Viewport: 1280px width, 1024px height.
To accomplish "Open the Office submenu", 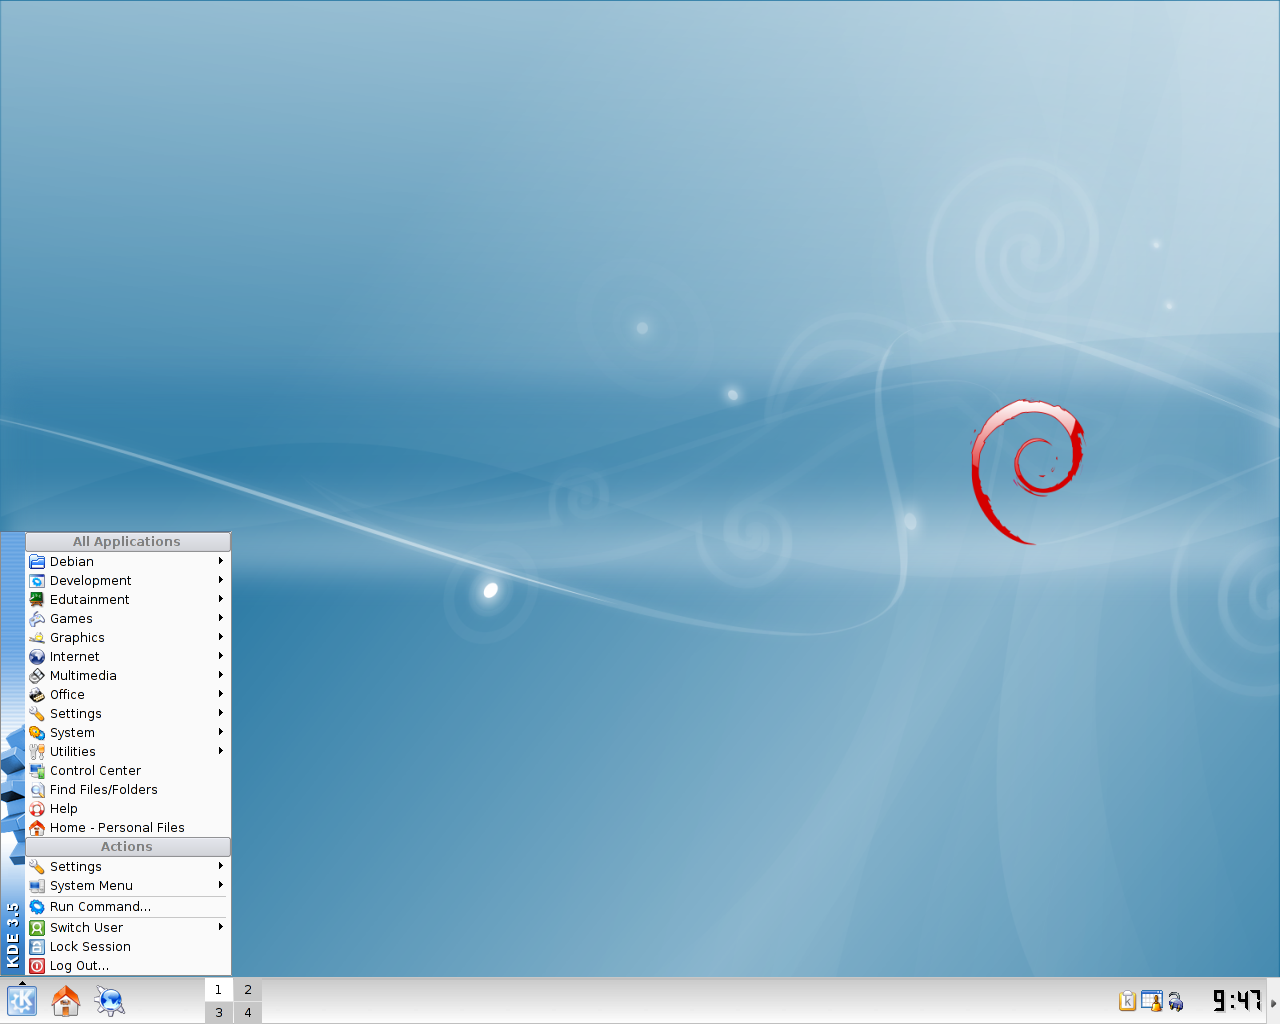I will coord(128,695).
